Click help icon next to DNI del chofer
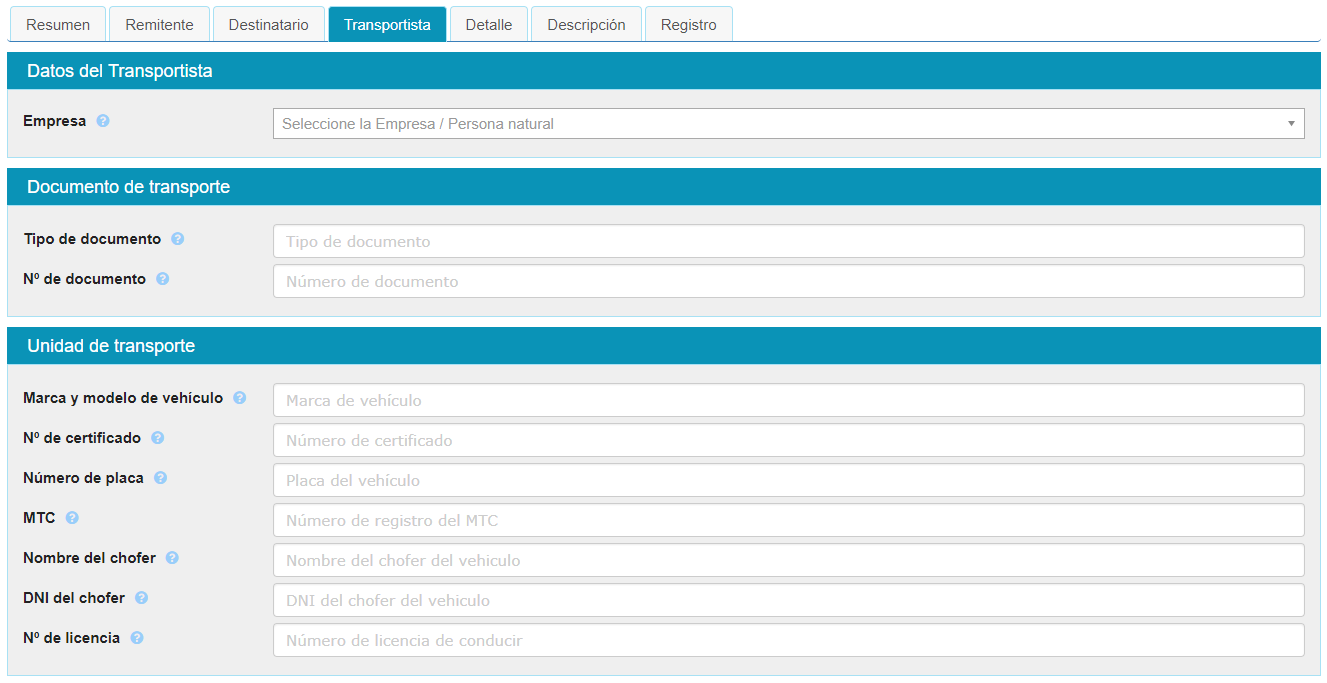 tap(142, 598)
